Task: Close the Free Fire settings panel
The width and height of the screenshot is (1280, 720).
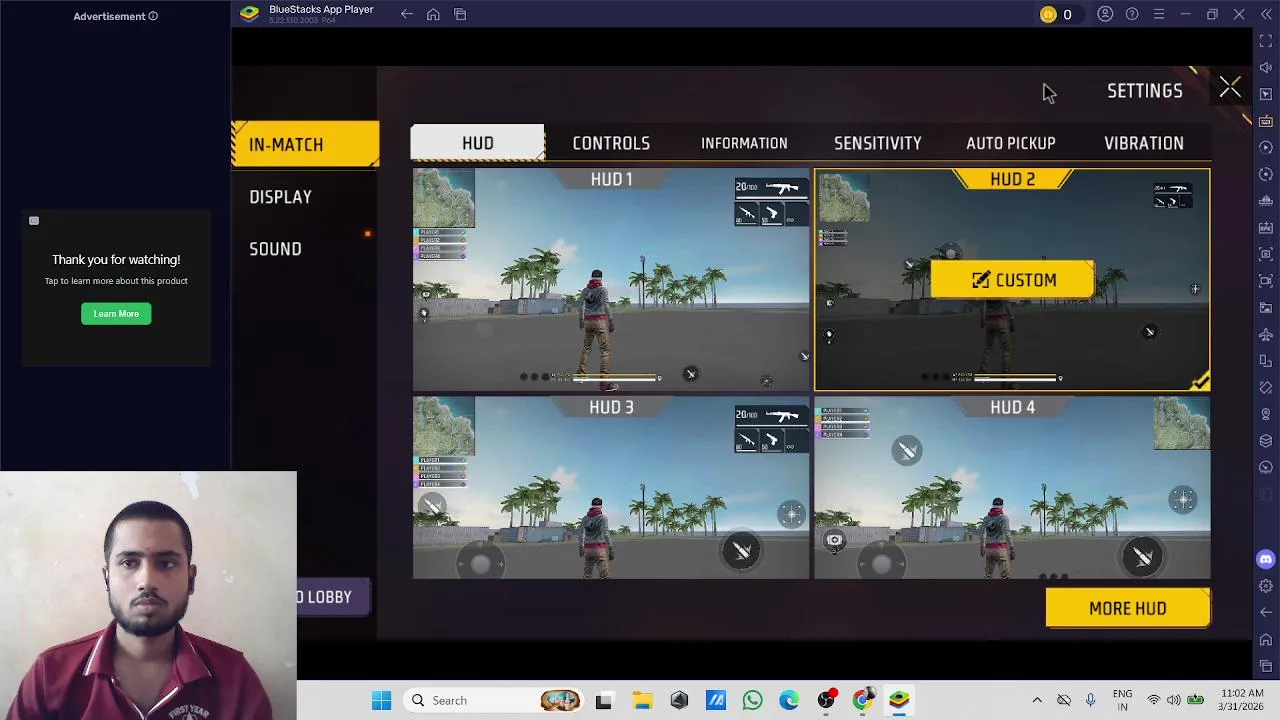Action: (x=1230, y=89)
